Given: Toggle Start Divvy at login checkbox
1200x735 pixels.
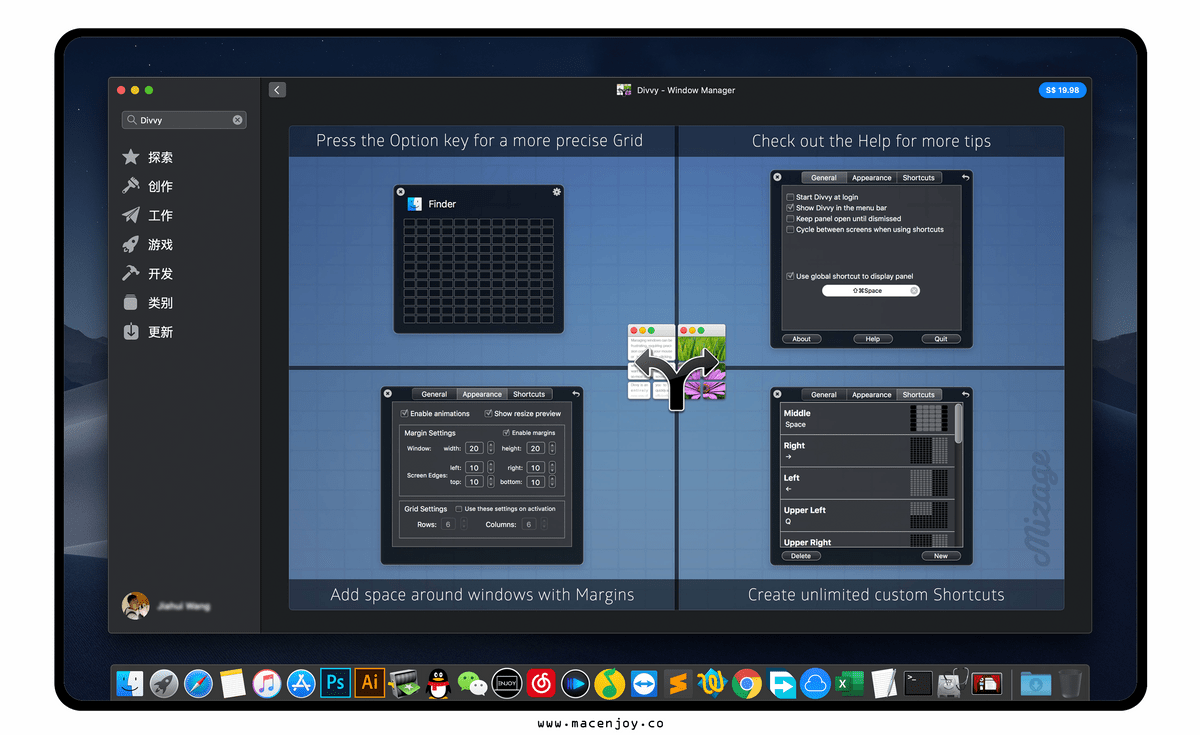Looking at the screenshot, I should (x=791, y=197).
